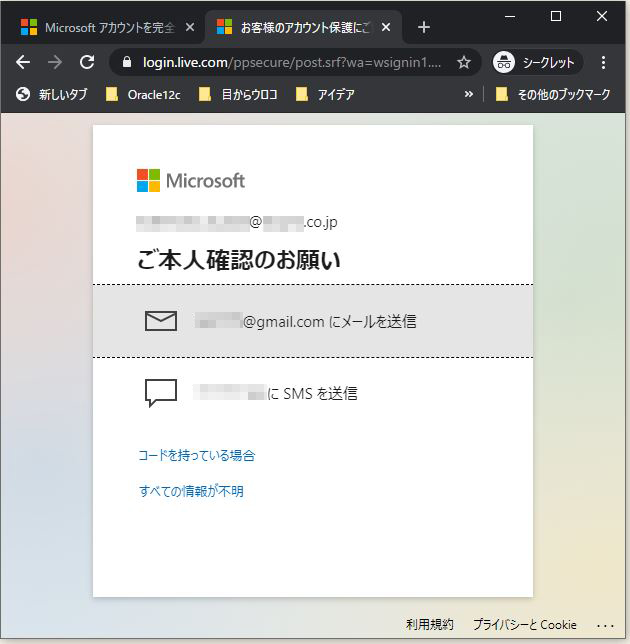Close the Microsoft アカウントを完全 tab
This screenshot has width=630, height=644.
coord(190,28)
